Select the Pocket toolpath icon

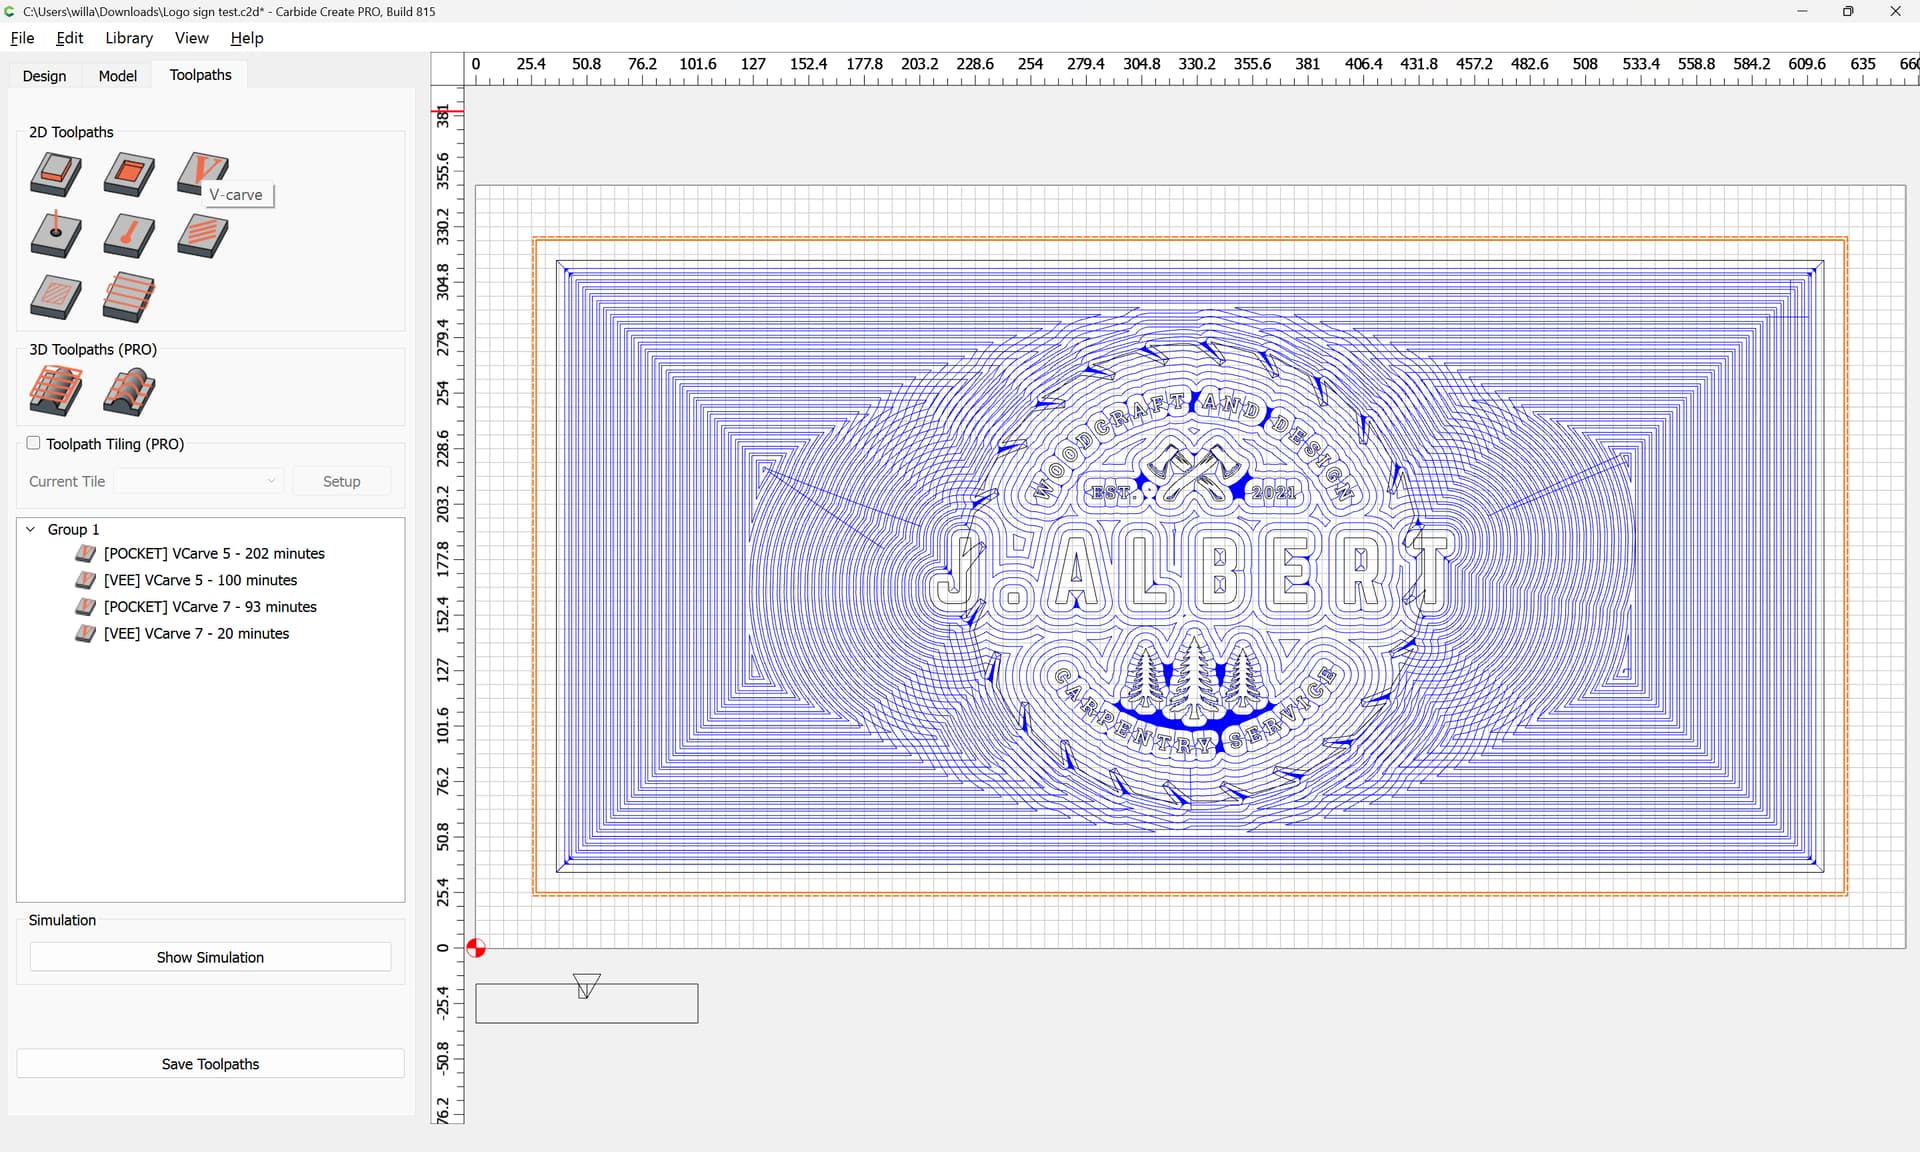coord(129,174)
